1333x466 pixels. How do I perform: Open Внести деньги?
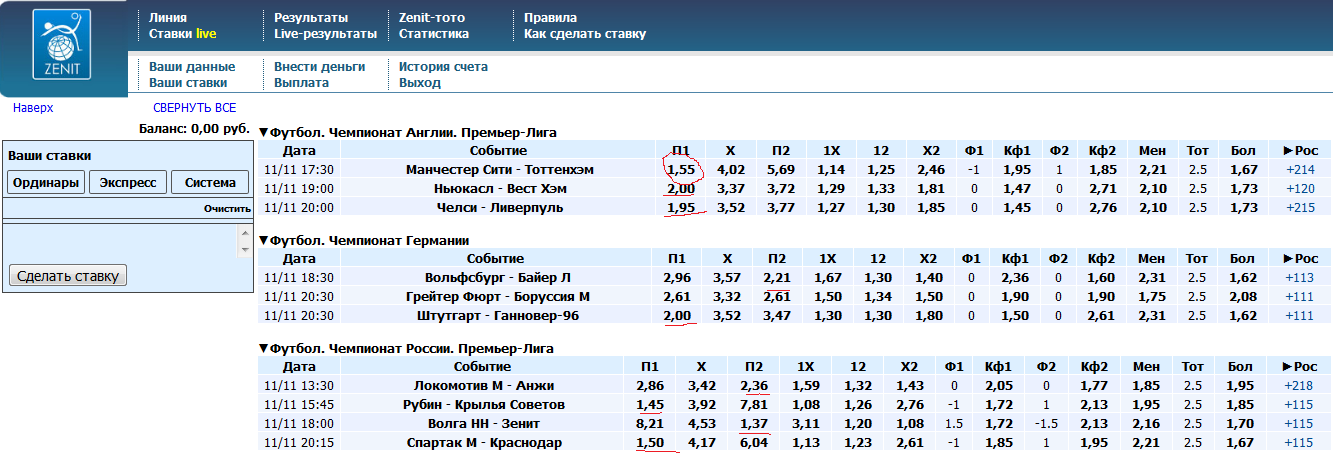(320, 67)
